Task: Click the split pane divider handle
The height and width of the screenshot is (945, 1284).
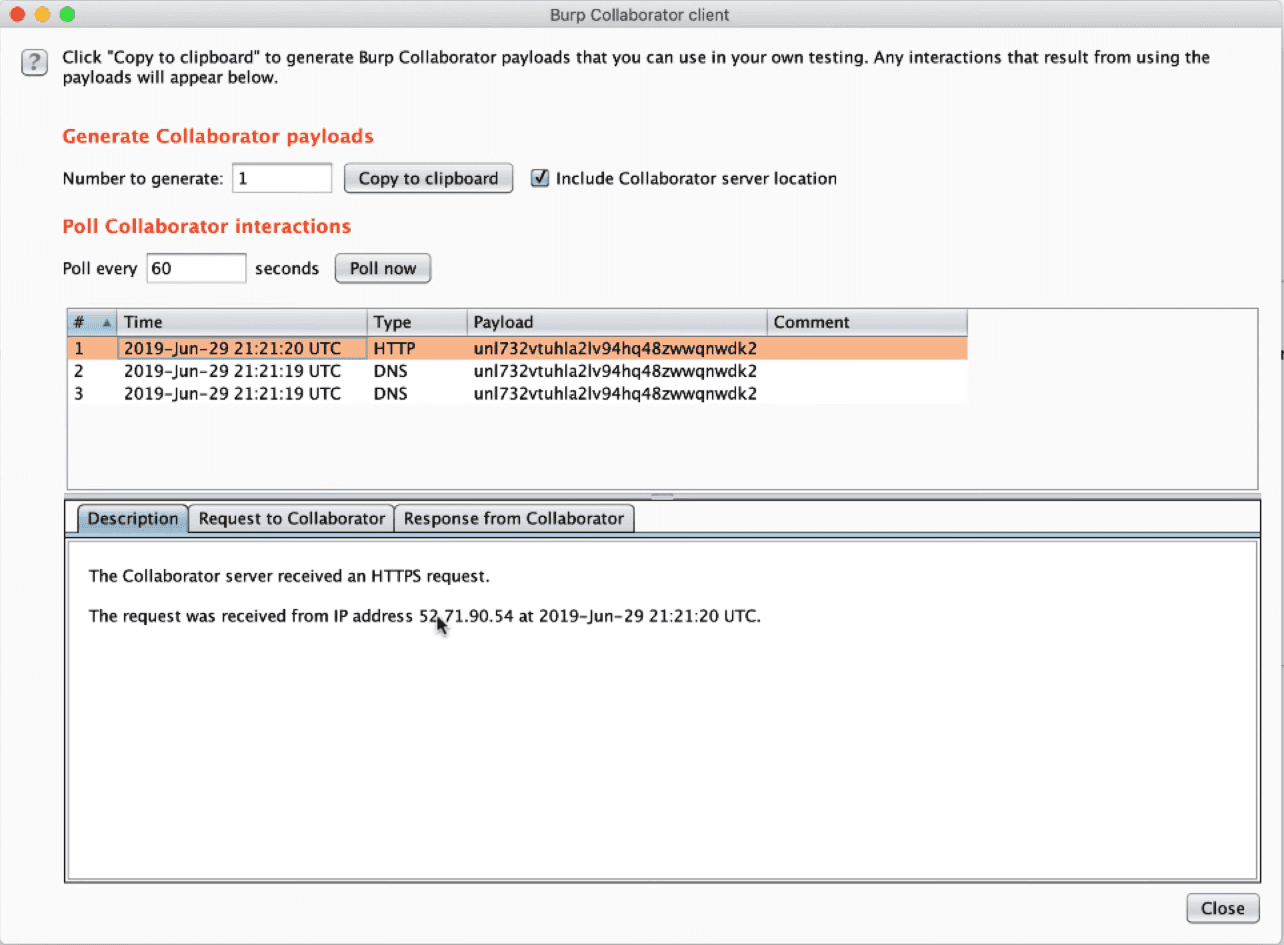Action: point(662,496)
